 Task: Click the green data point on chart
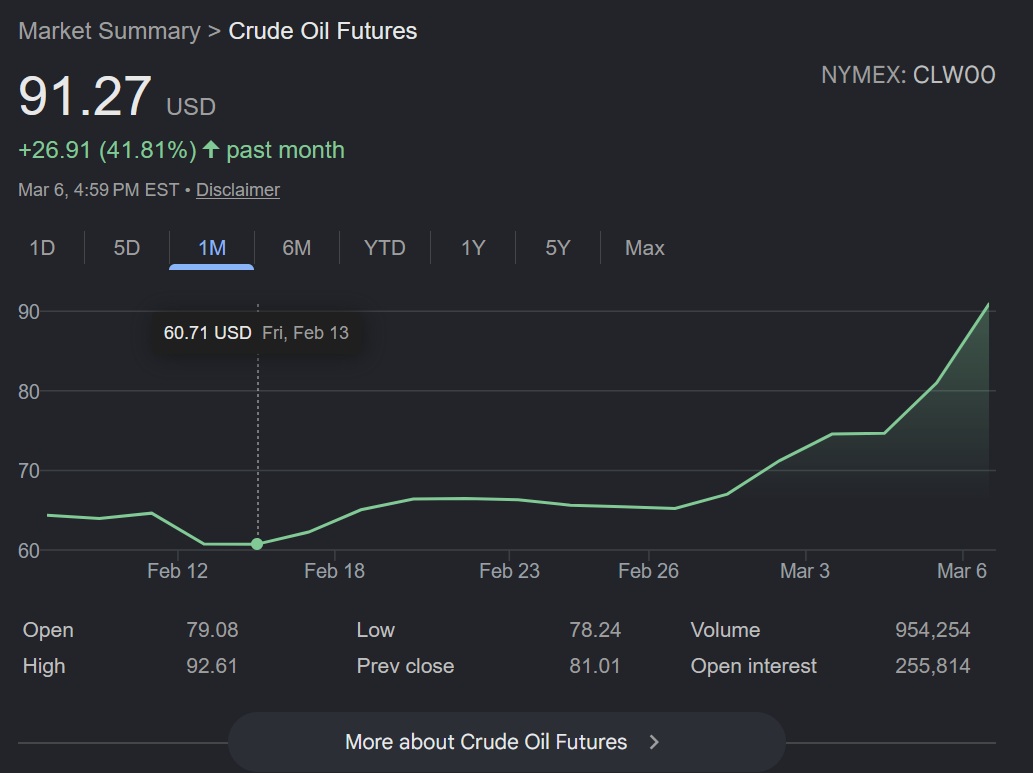(257, 544)
